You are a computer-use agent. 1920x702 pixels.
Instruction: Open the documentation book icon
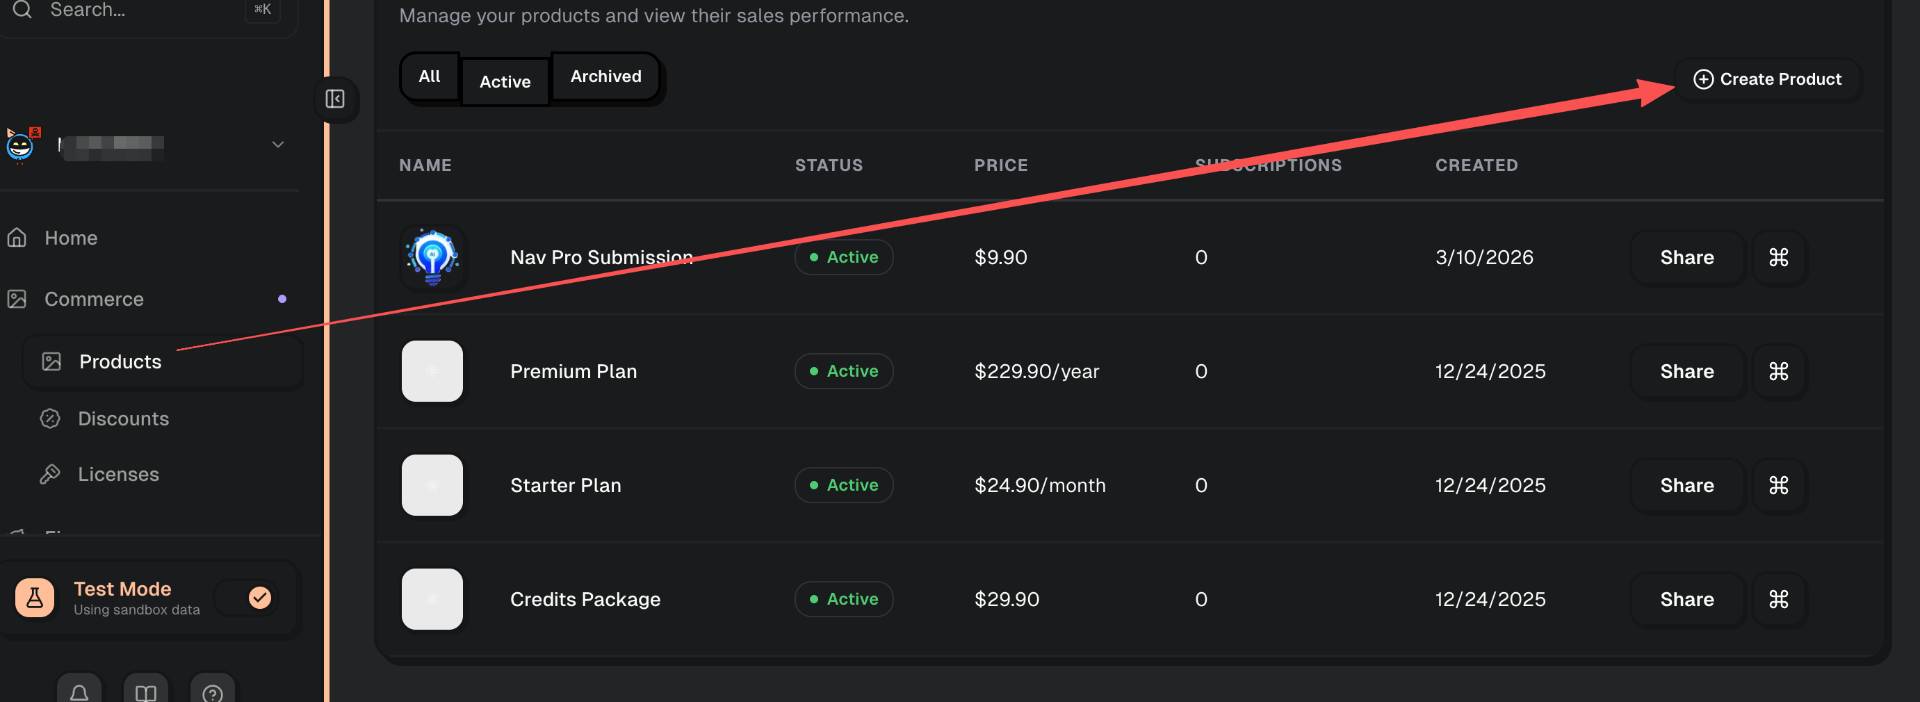coord(146,692)
